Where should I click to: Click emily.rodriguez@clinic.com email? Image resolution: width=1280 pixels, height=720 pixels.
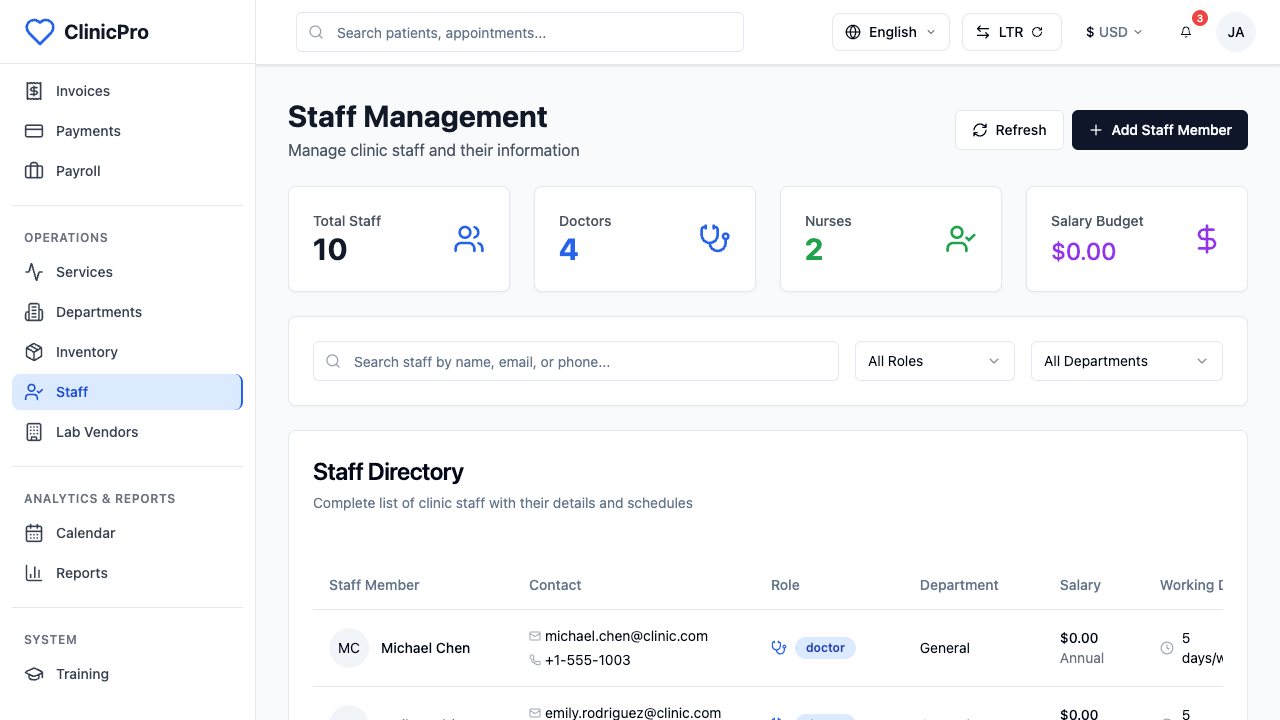pyautogui.click(x=633, y=713)
